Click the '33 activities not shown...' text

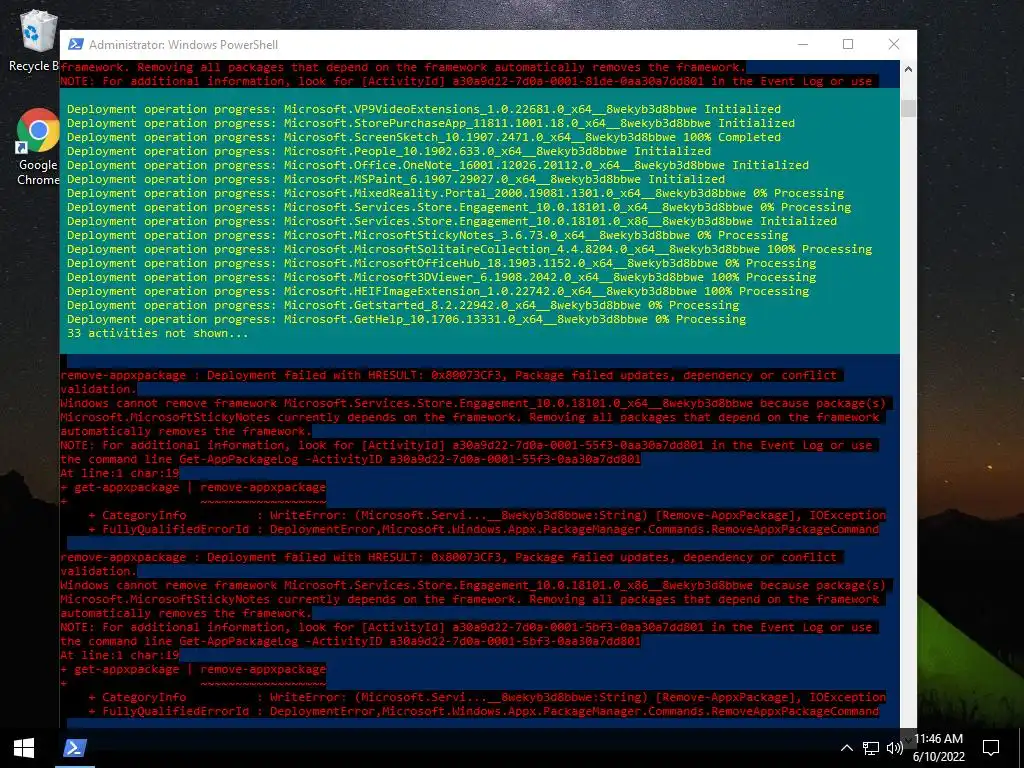pos(157,334)
